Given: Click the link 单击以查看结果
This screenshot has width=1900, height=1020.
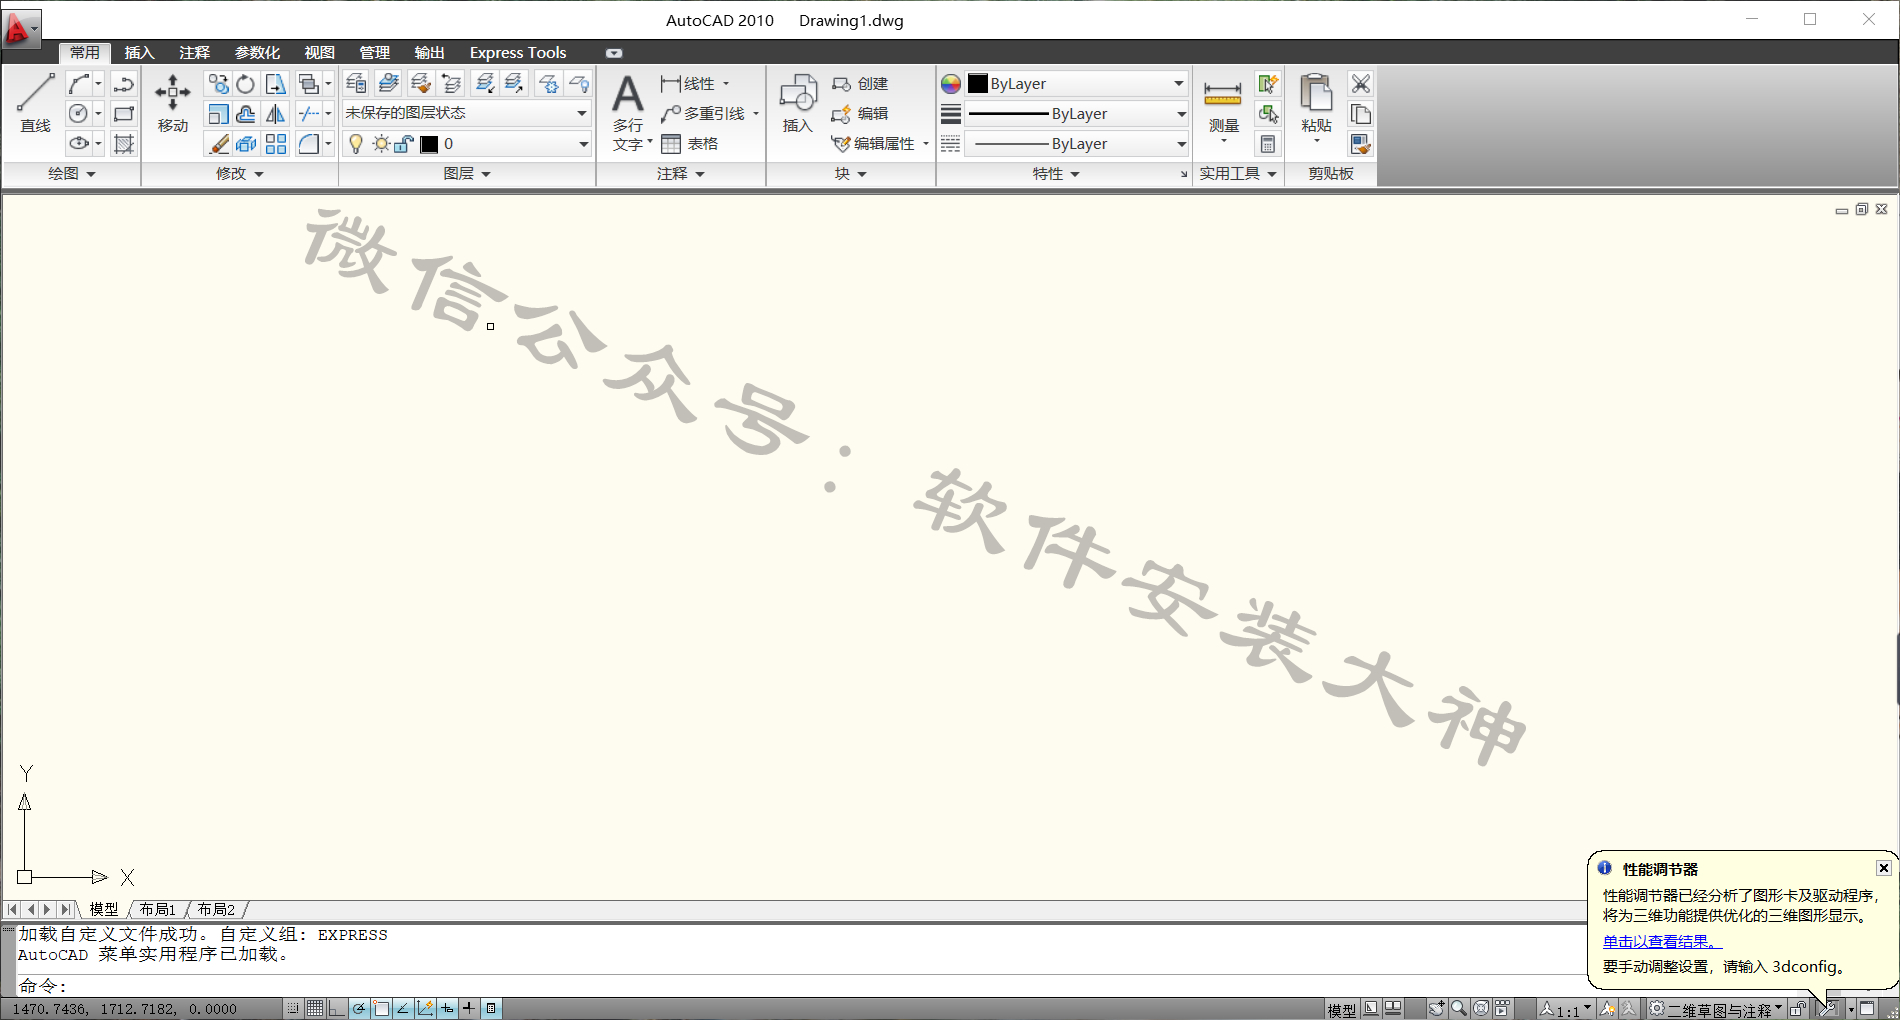Looking at the screenshot, I should point(1662,942).
